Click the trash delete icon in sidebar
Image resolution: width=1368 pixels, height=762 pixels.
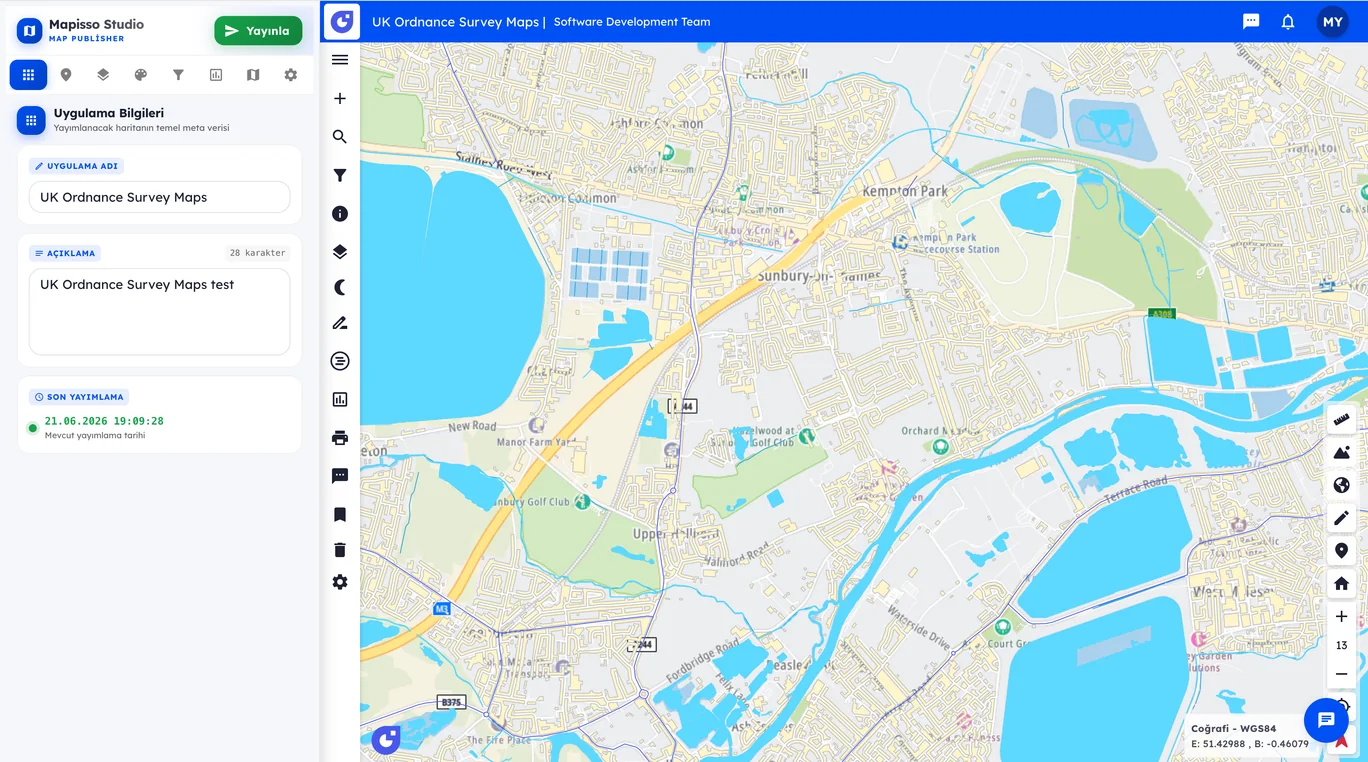coord(340,550)
